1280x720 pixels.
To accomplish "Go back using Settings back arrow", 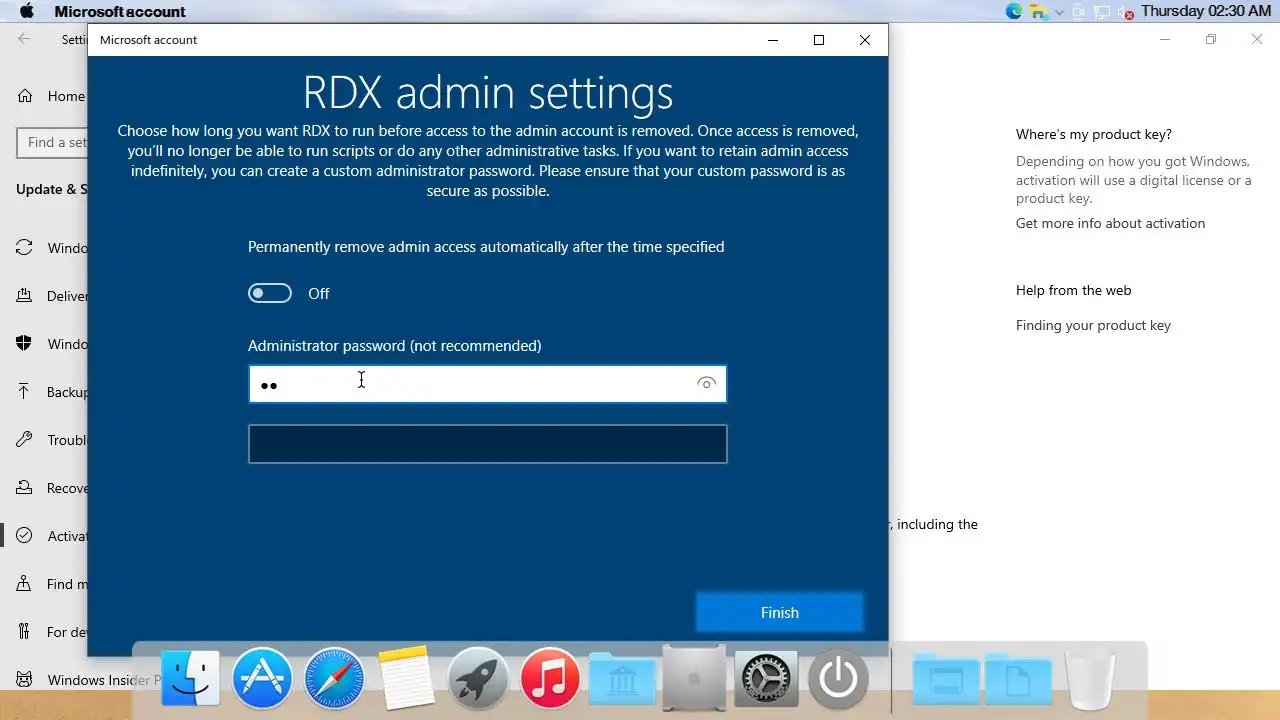I will [24, 39].
